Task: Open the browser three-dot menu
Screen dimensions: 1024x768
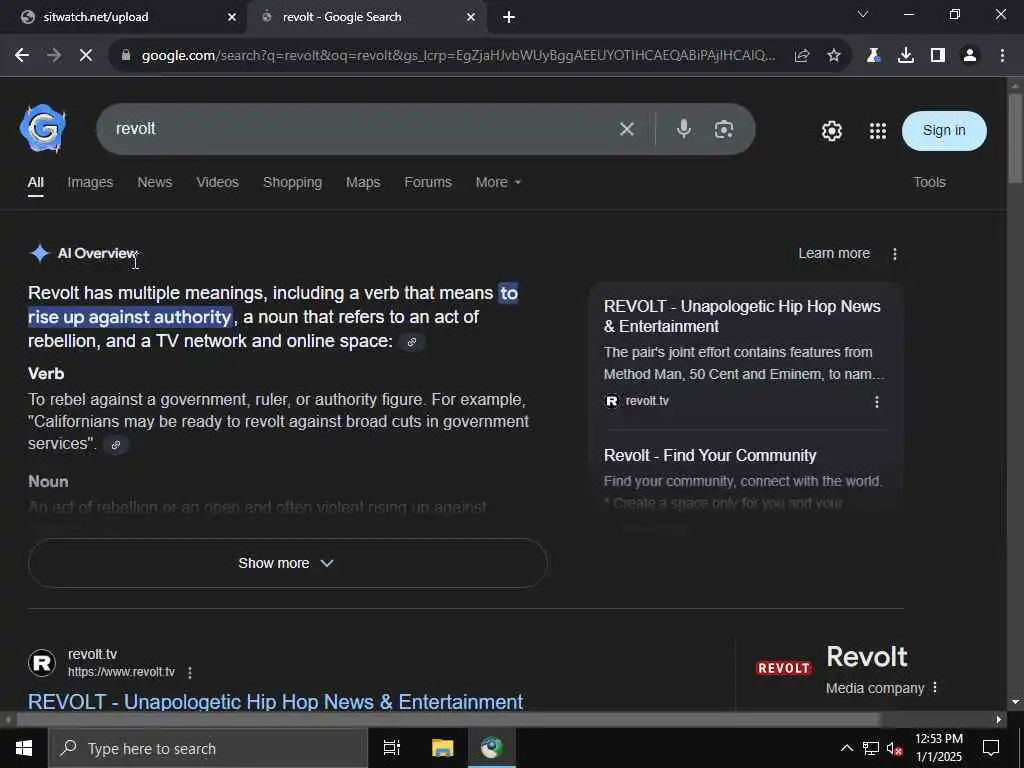Action: [1002, 56]
